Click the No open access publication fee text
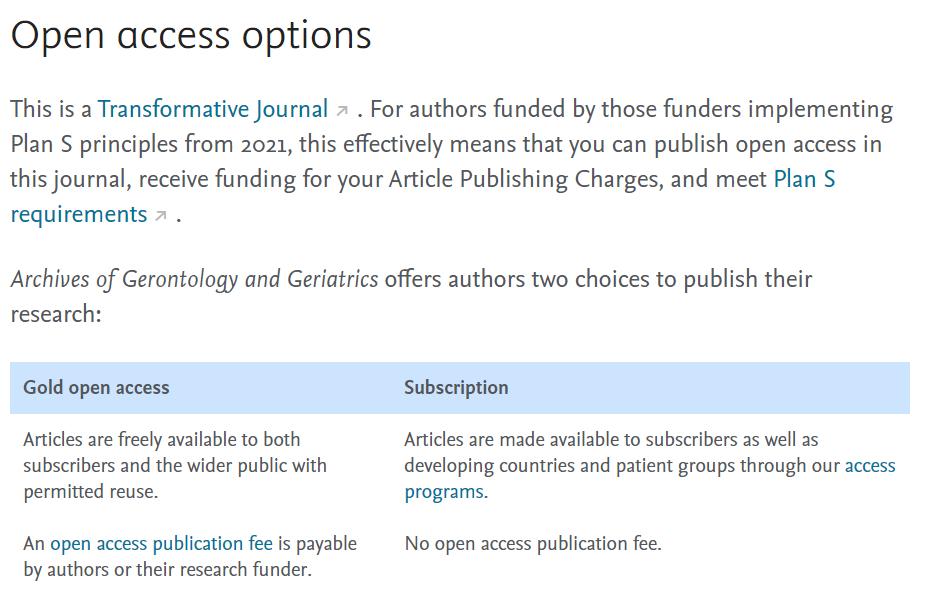 pyautogui.click(x=533, y=544)
